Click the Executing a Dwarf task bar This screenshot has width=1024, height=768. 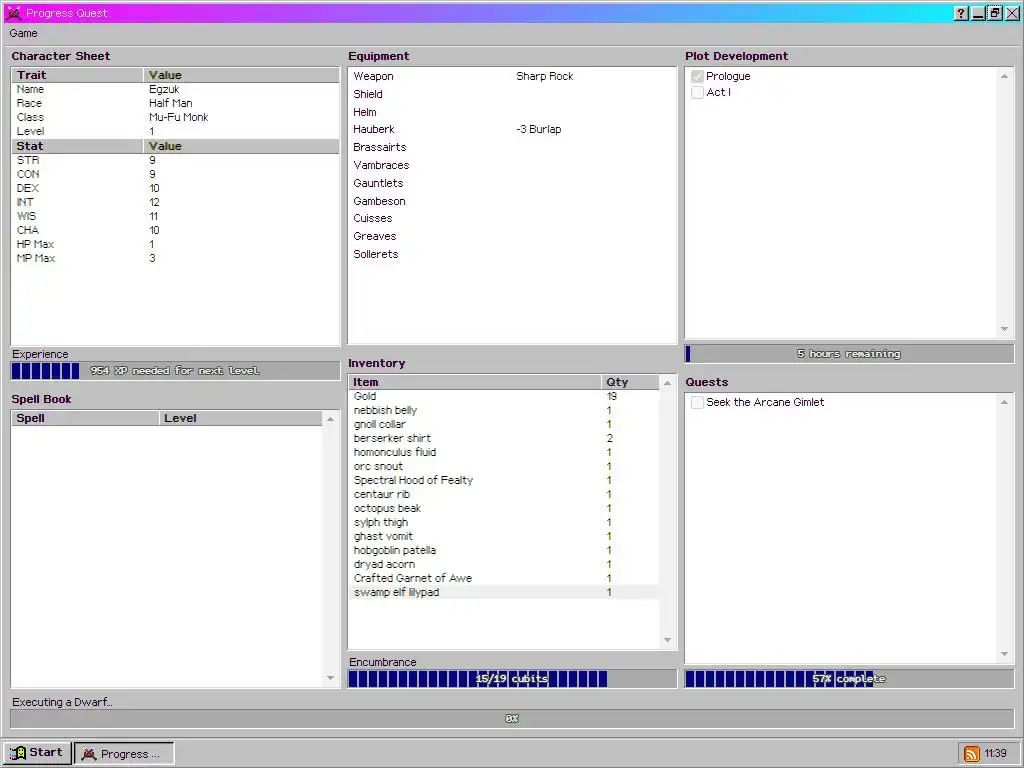point(512,718)
